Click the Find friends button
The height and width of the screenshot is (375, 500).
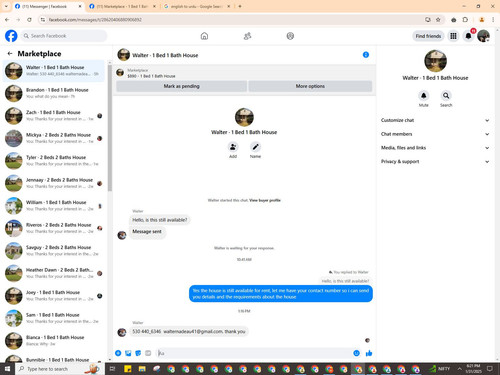click(x=428, y=36)
